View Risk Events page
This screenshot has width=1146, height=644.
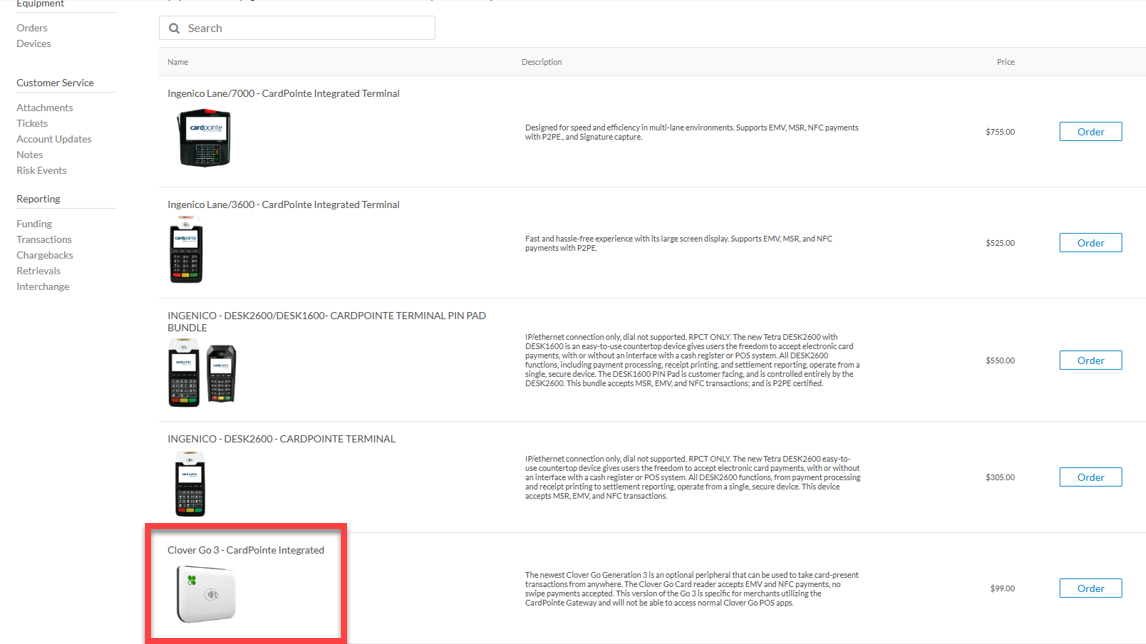pyautogui.click(x=41, y=171)
